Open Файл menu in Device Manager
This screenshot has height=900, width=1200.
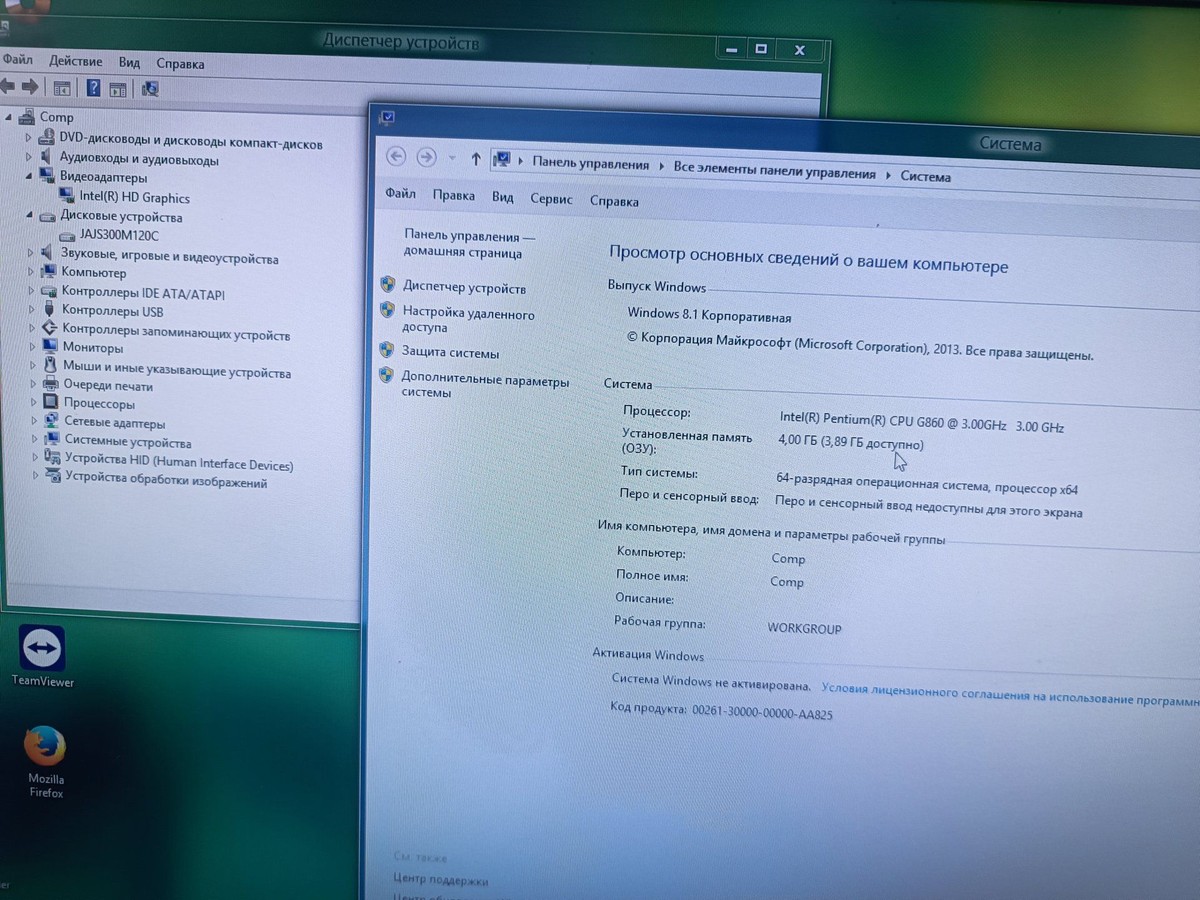click(x=17, y=60)
